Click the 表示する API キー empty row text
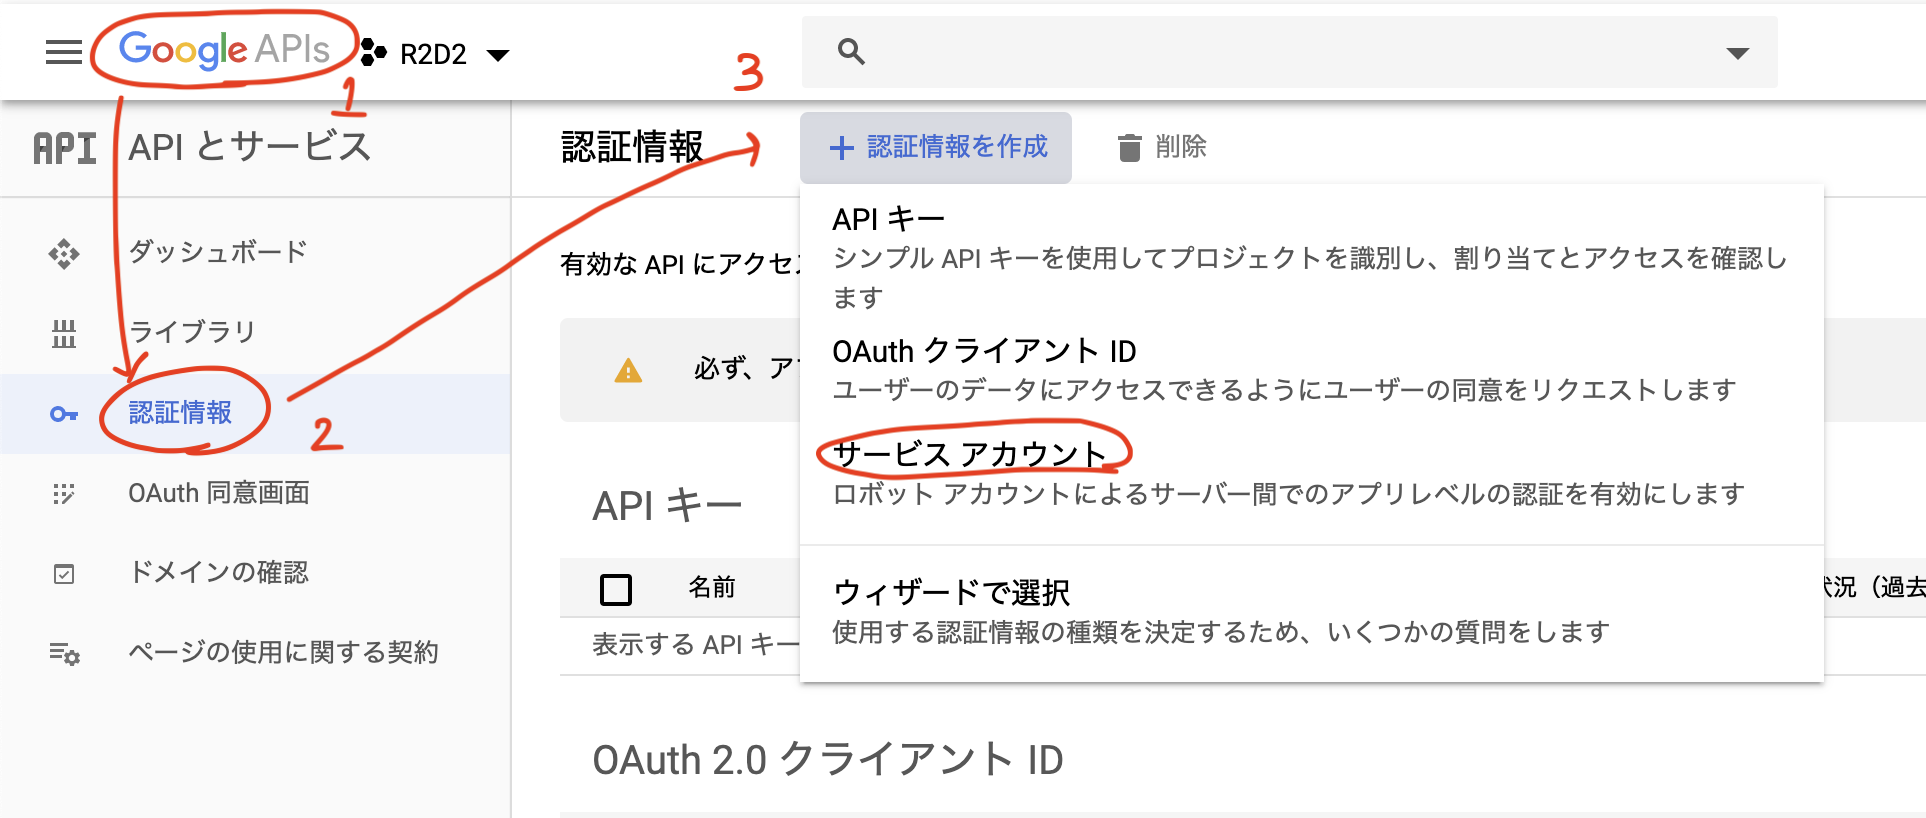Viewport: 1926px width, 818px height. 696,645
